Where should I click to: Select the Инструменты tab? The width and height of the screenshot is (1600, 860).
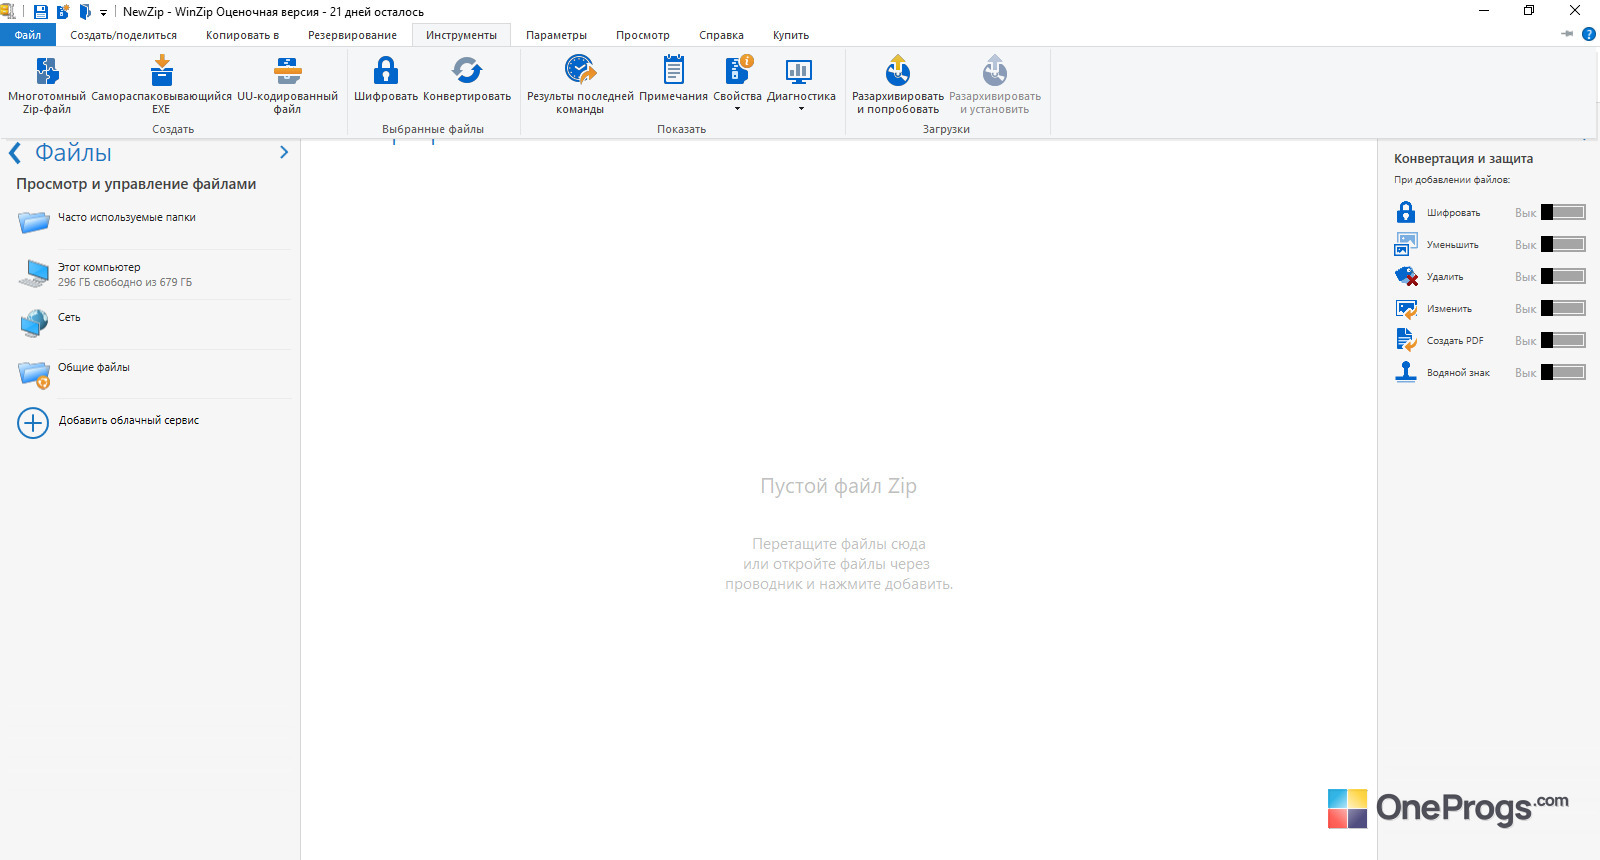461,35
